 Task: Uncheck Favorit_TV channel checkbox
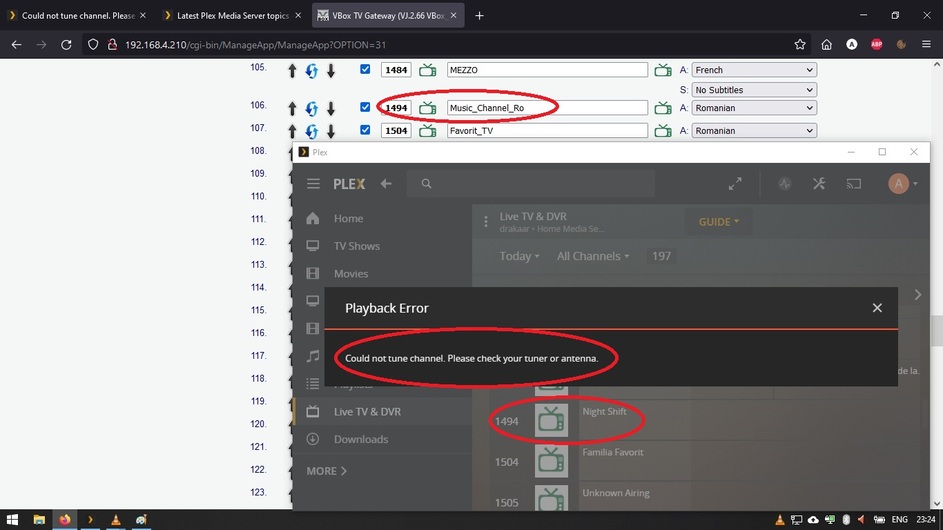tap(365, 130)
